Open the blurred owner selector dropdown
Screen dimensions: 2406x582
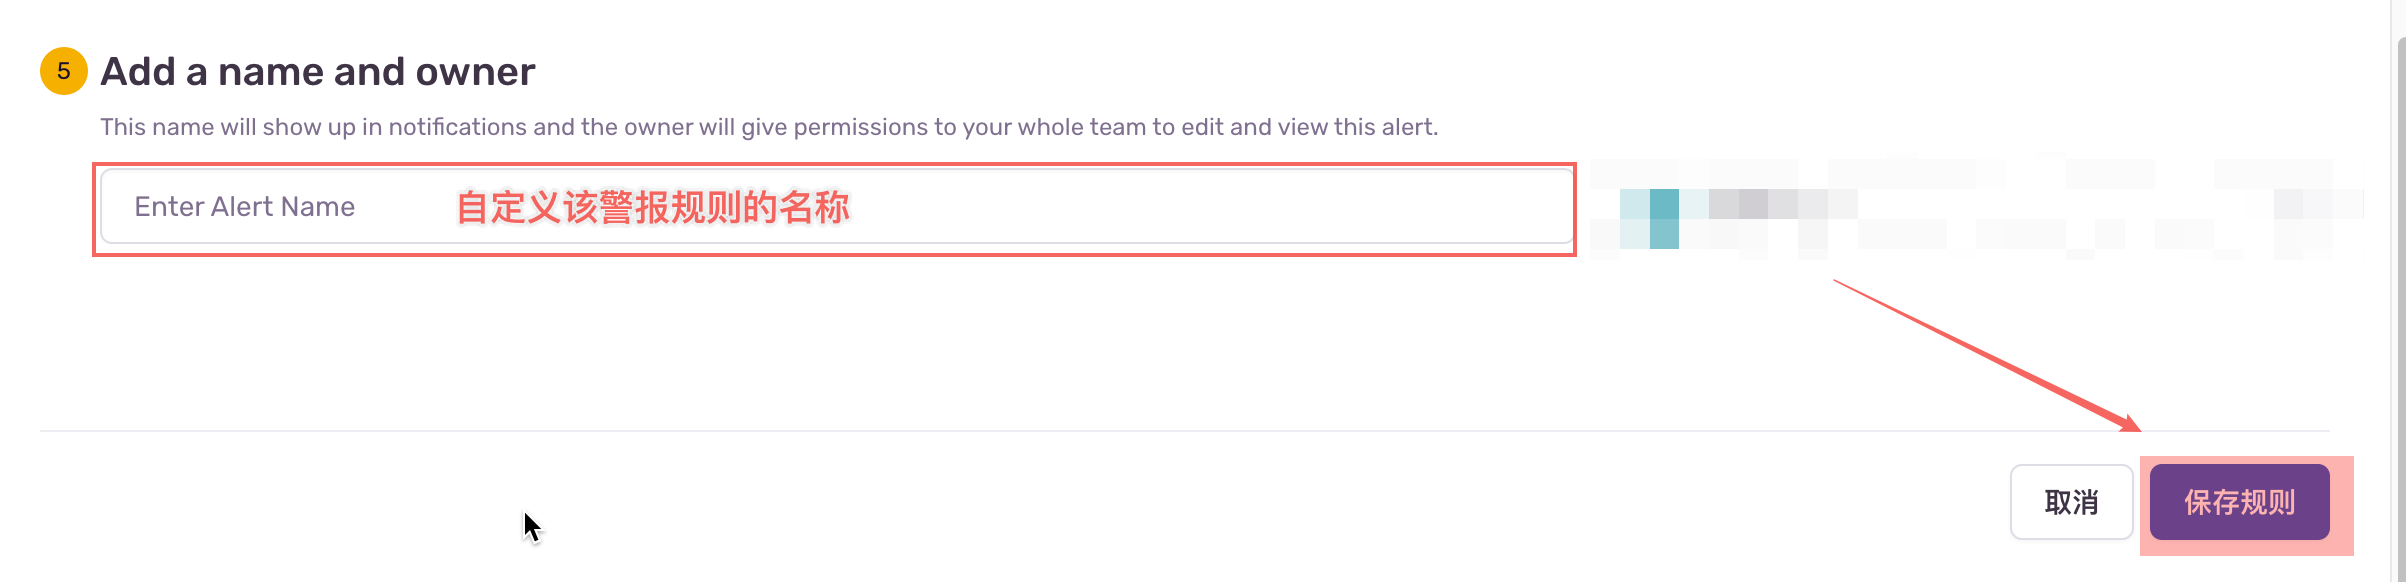(x=1976, y=207)
